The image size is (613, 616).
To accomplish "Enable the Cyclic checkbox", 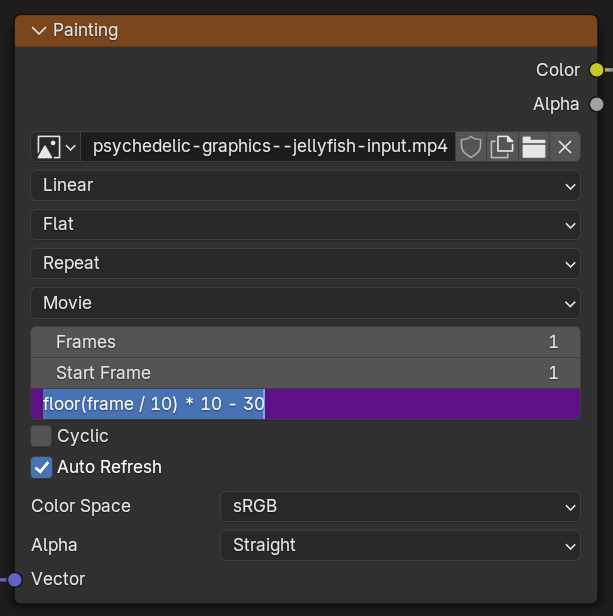I will point(41,436).
